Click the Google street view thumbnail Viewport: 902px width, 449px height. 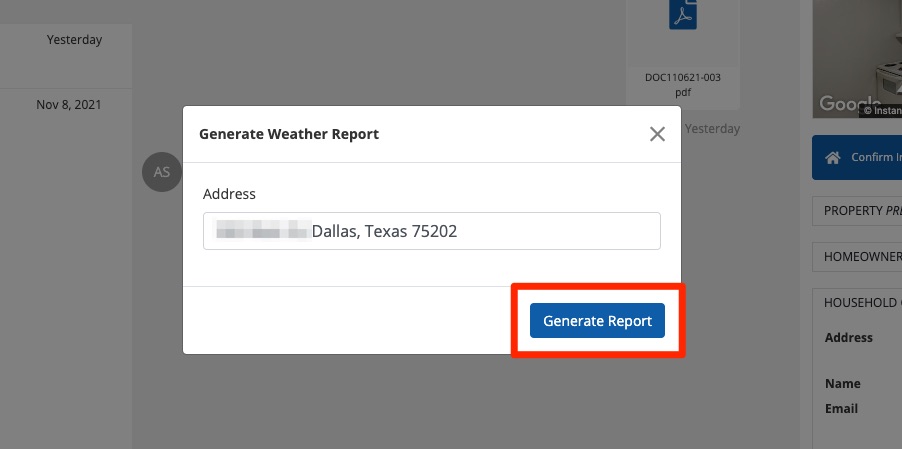pyautogui.click(x=857, y=50)
